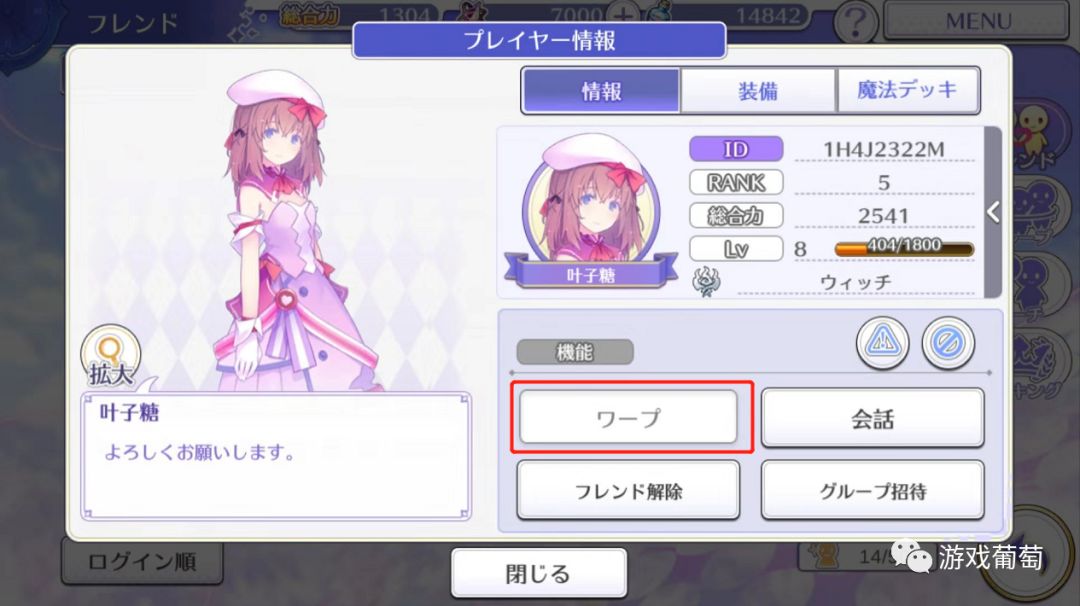This screenshot has height=606, width=1080.
Task: Click the Lv experience progress bar
Action: pyautogui.click(x=904, y=248)
